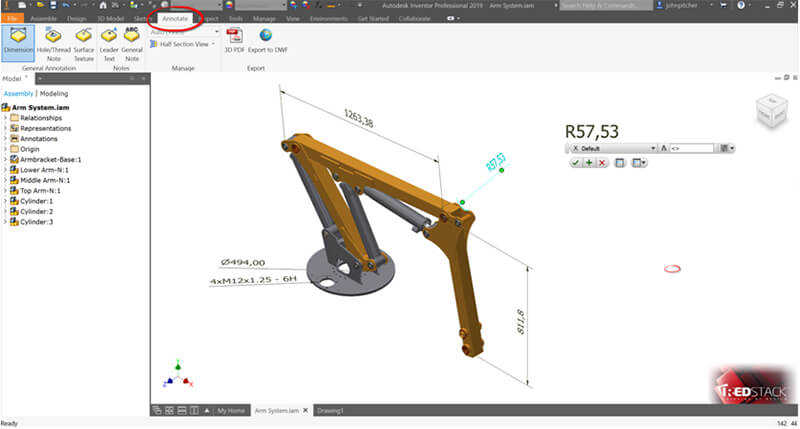Switch to the View ribbon tab

coord(292,18)
